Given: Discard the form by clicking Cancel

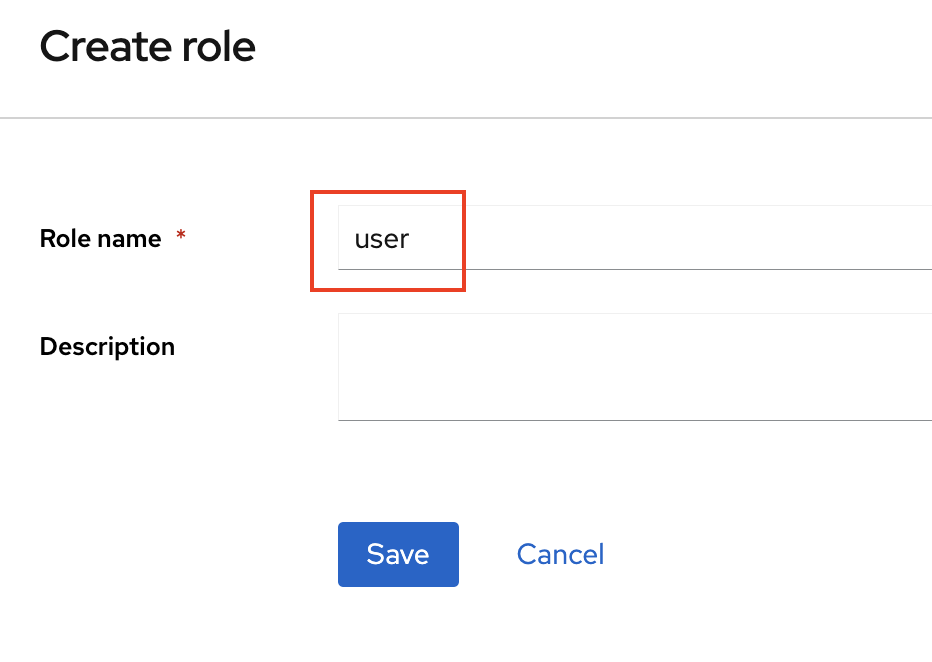Looking at the screenshot, I should click(560, 554).
